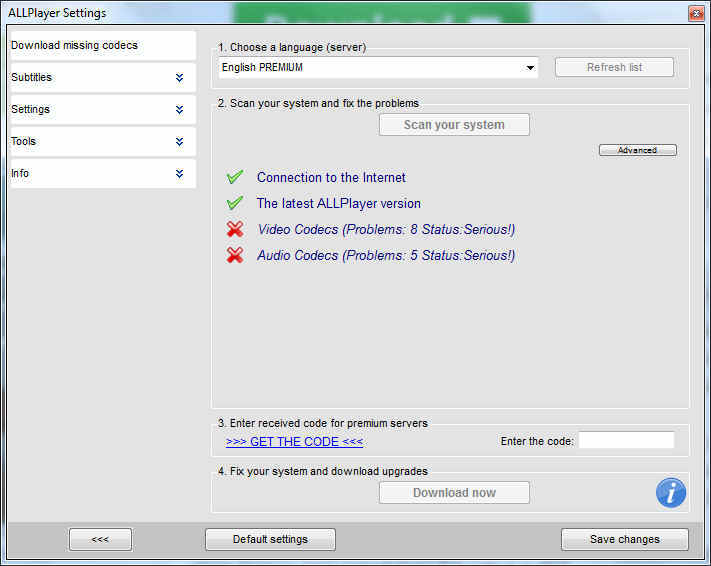Click red cross beside Video Codecs
The width and height of the screenshot is (711, 566).
pyautogui.click(x=235, y=229)
